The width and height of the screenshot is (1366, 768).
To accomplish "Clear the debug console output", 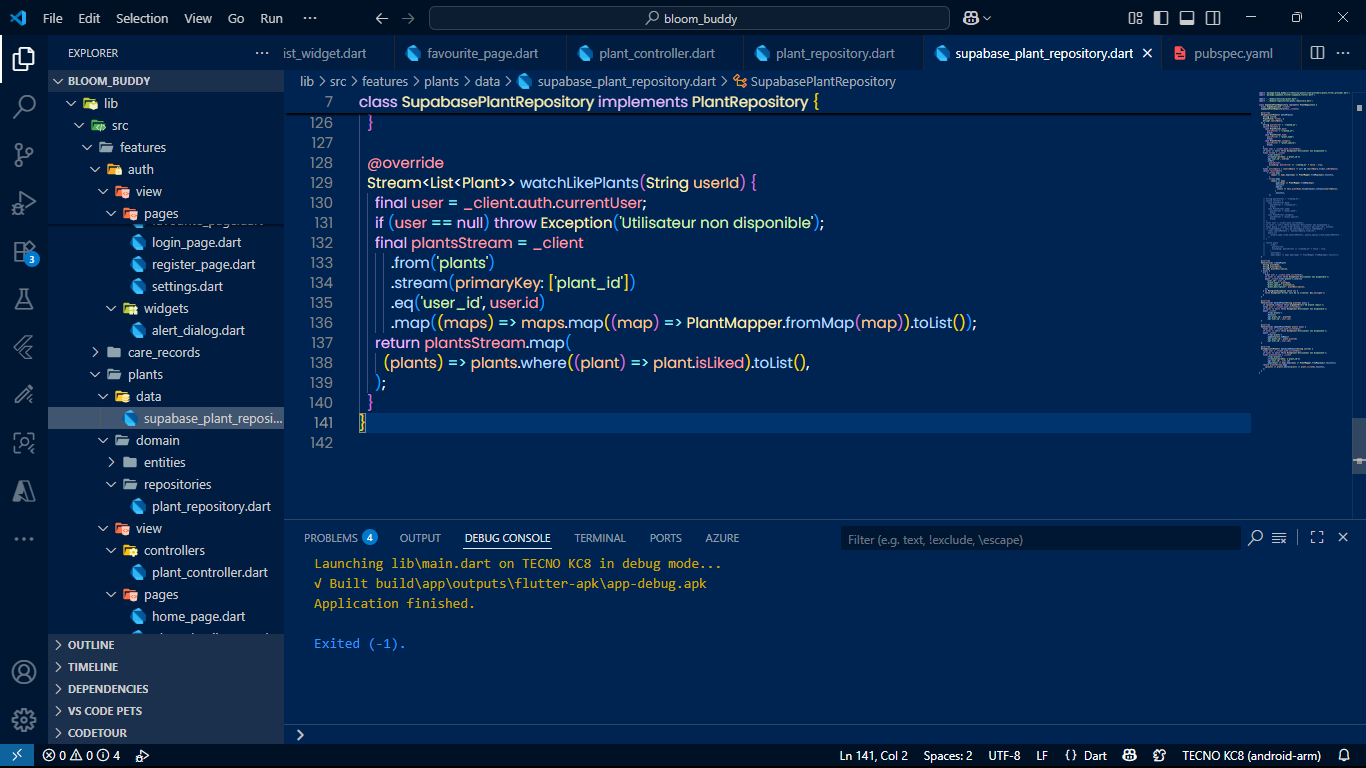I will 1279,538.
